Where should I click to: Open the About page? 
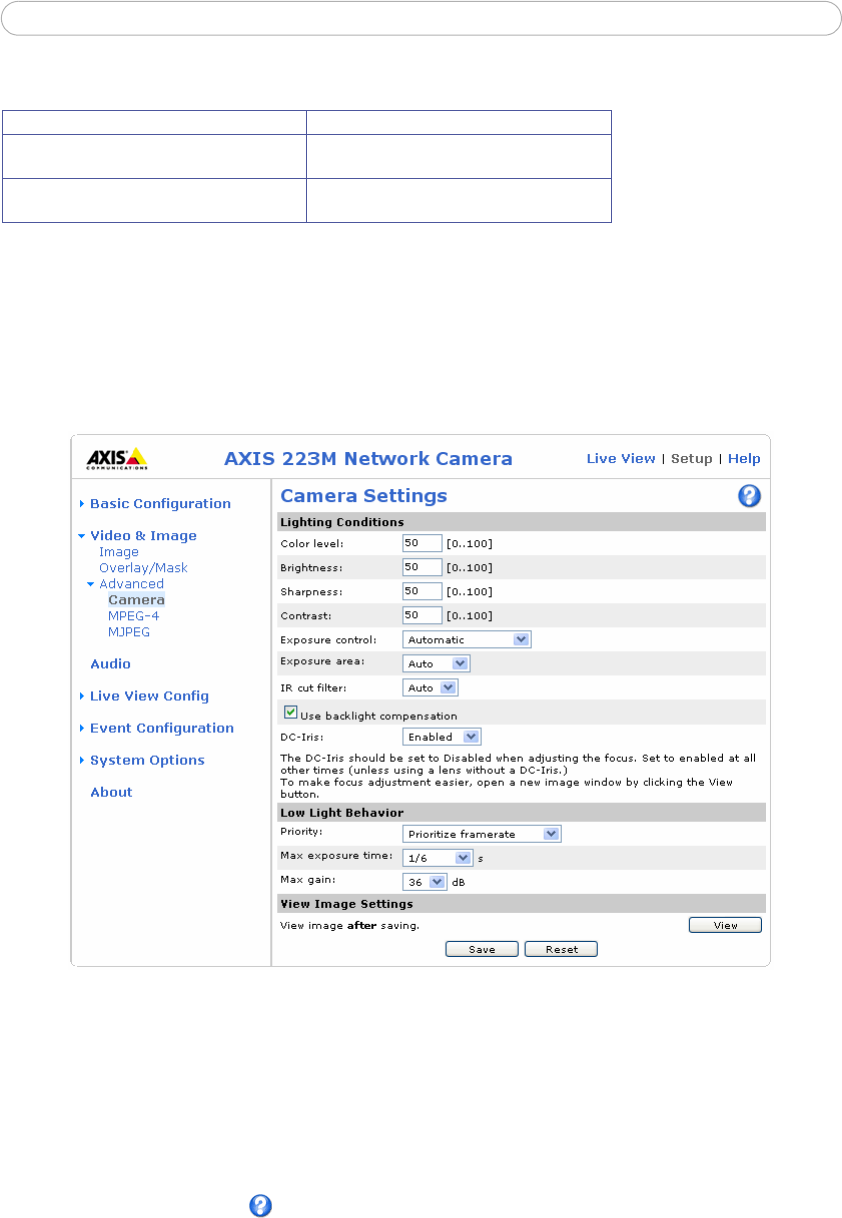tap(111, 792)
